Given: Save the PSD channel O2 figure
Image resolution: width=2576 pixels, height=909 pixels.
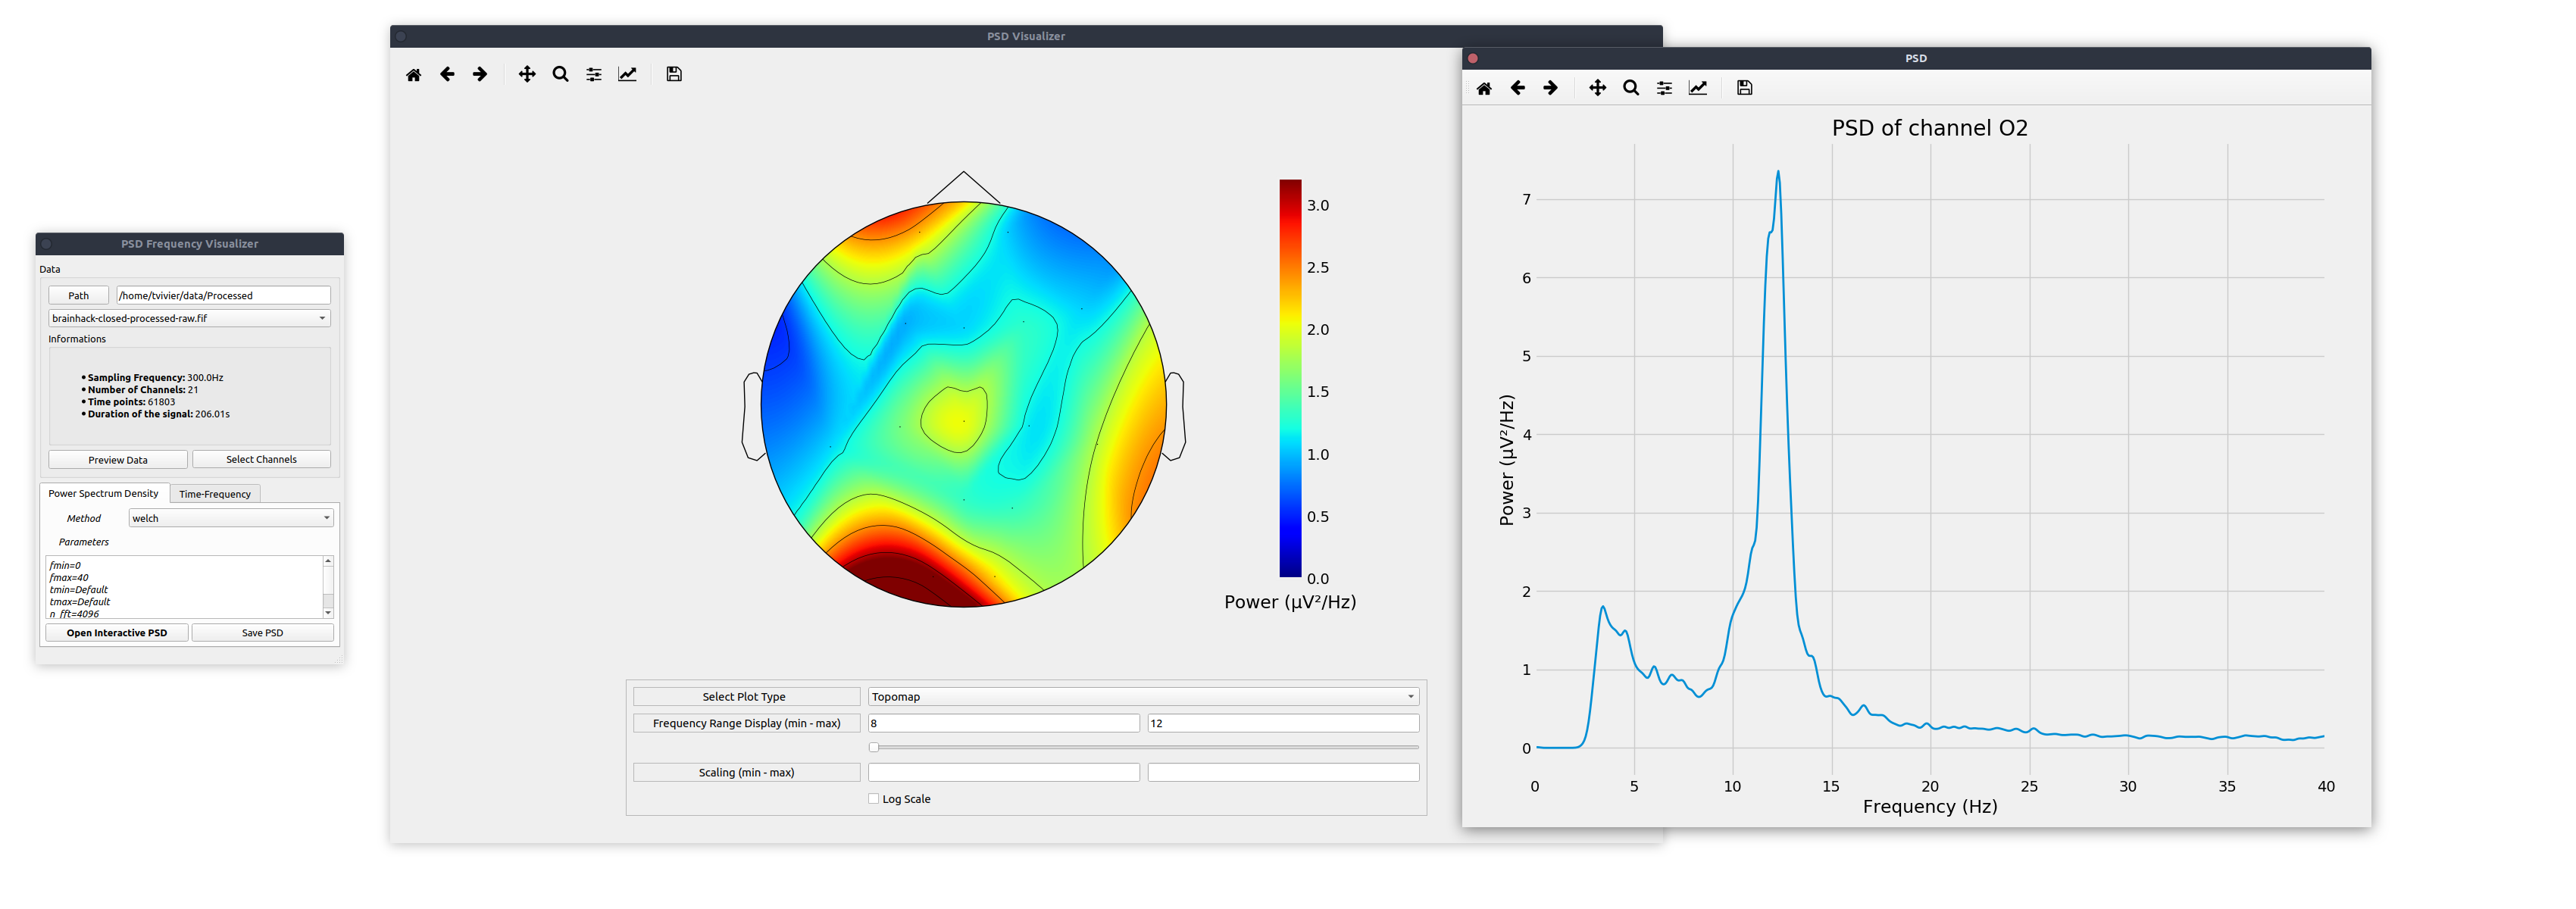Looking at the screenshot, I should tap(1744, 88).
